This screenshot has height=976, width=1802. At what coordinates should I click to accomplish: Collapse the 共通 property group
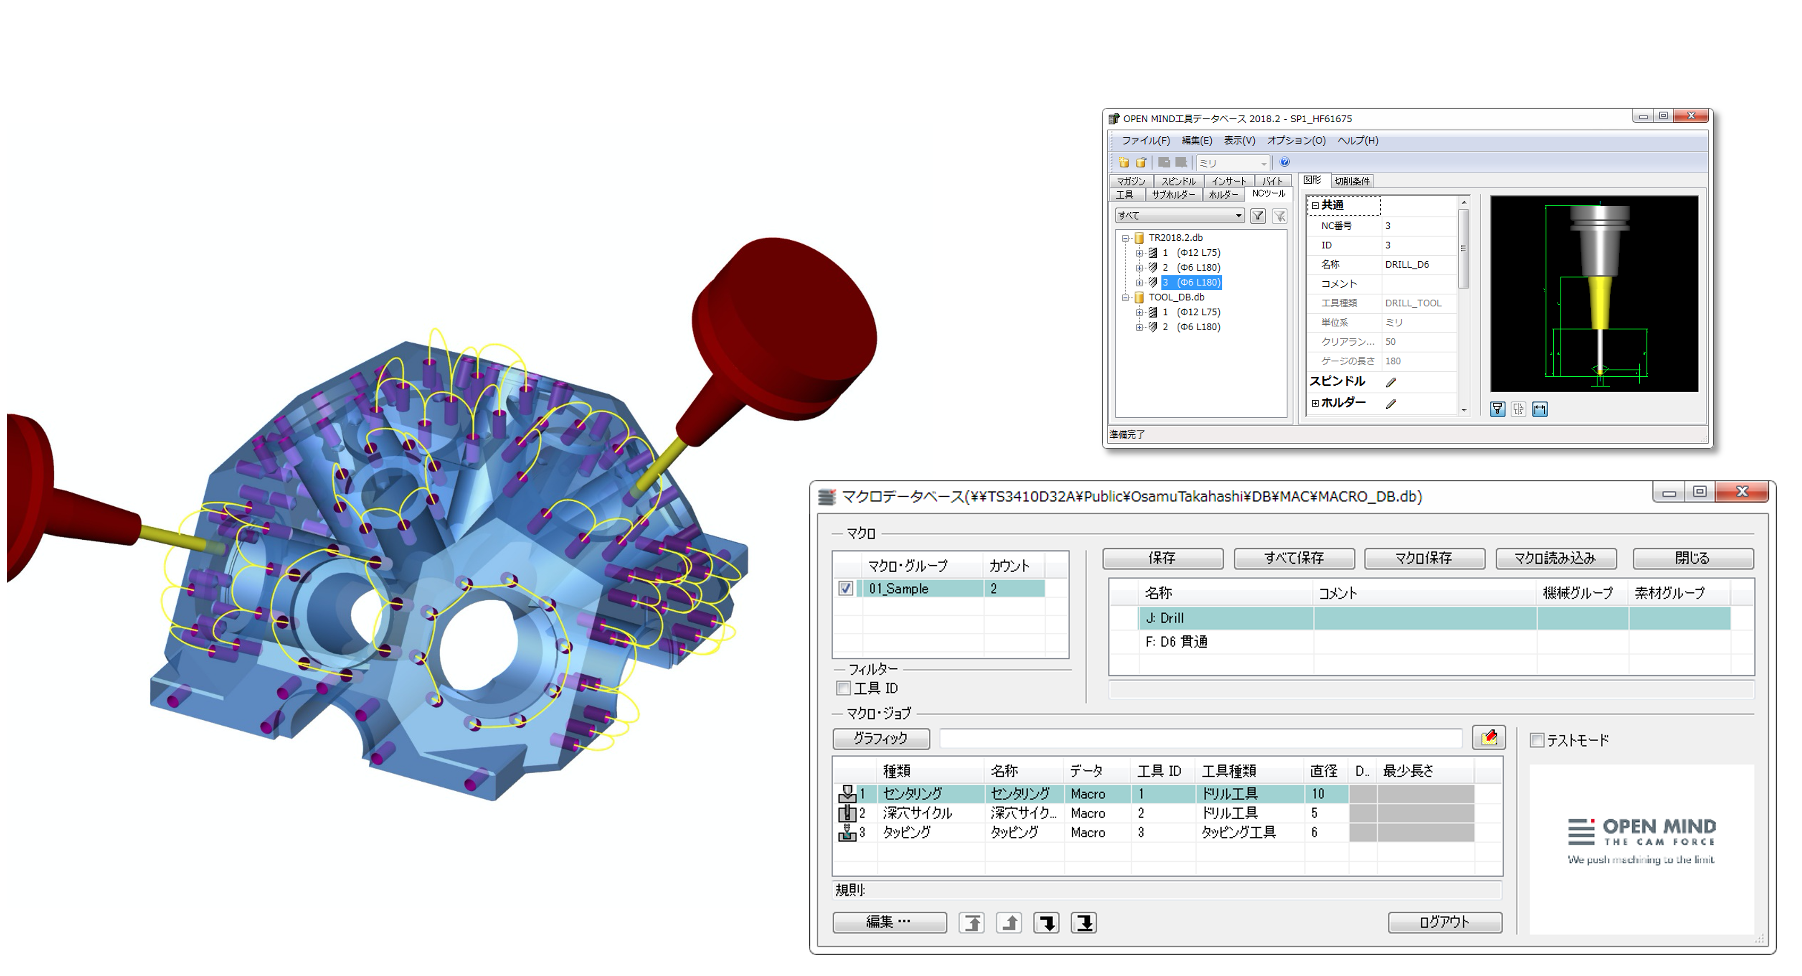pyautogui.click(x=1315, y=205)
